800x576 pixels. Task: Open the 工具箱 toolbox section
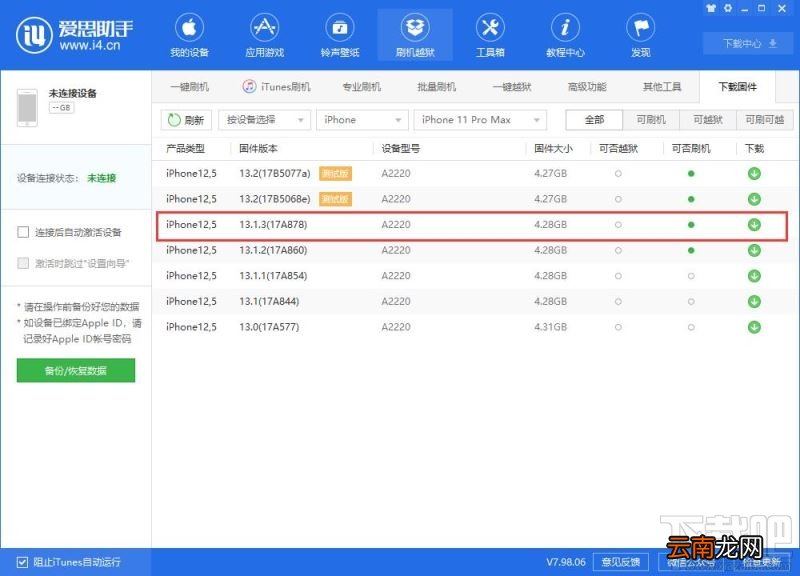pos(490,36)
